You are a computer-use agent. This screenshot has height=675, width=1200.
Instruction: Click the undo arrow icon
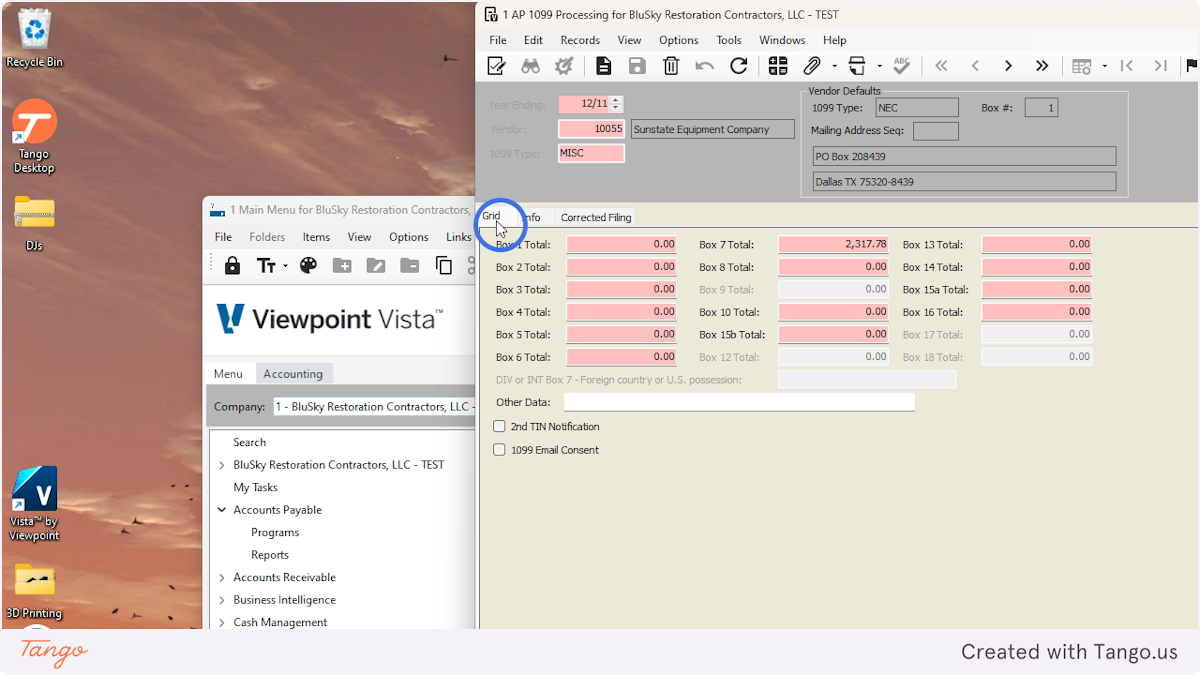pyautogui.click(x=705, y=66)
